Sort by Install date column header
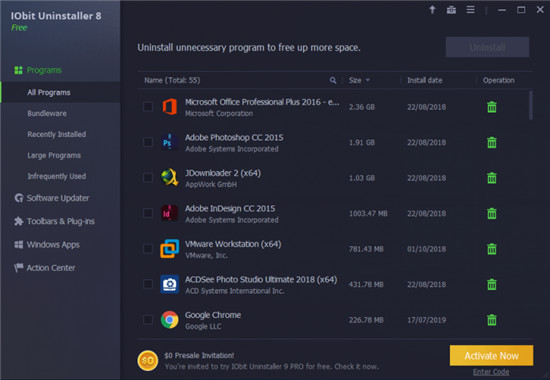 coord(424,80)
